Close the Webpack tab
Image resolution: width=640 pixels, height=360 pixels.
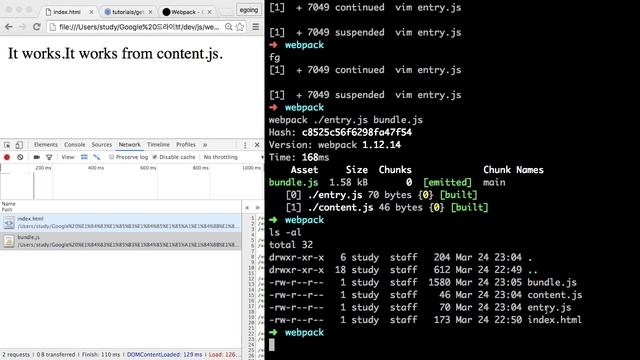[209, 12]
